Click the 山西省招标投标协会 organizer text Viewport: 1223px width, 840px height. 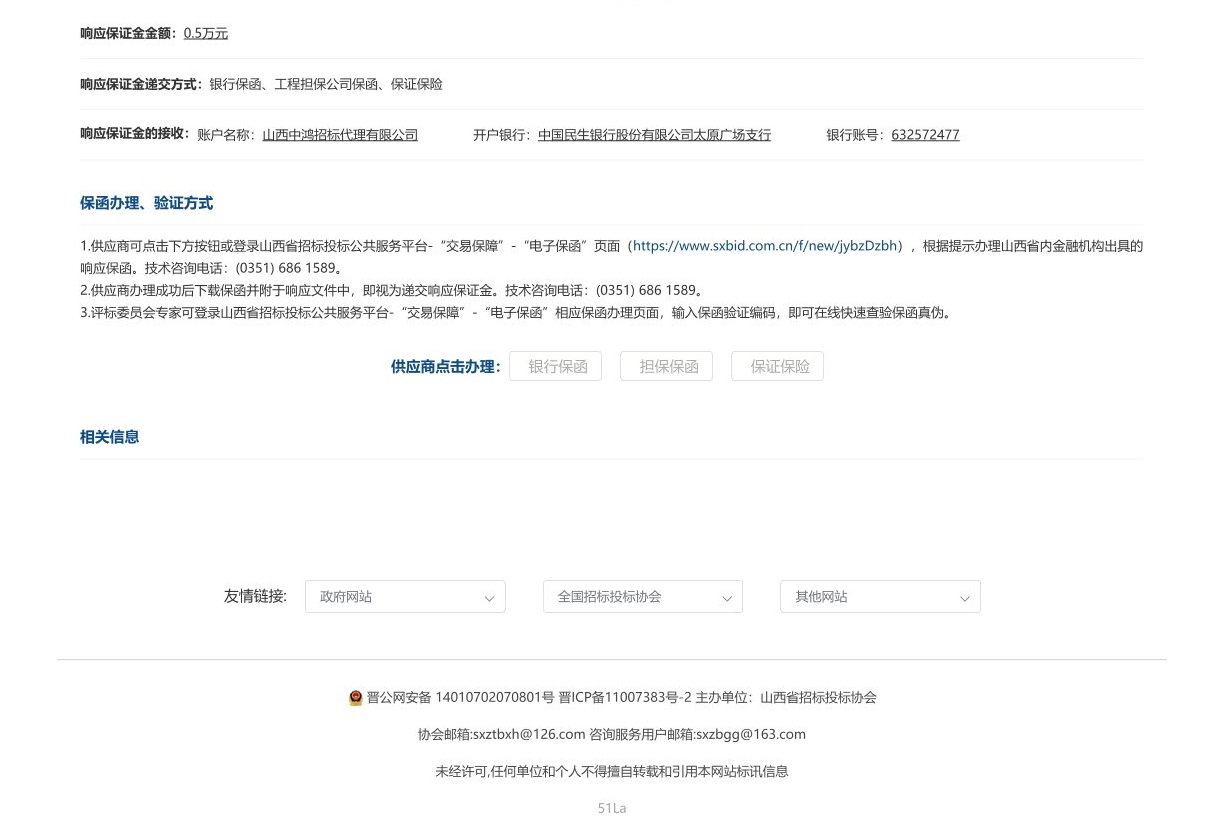pos(818,698)
